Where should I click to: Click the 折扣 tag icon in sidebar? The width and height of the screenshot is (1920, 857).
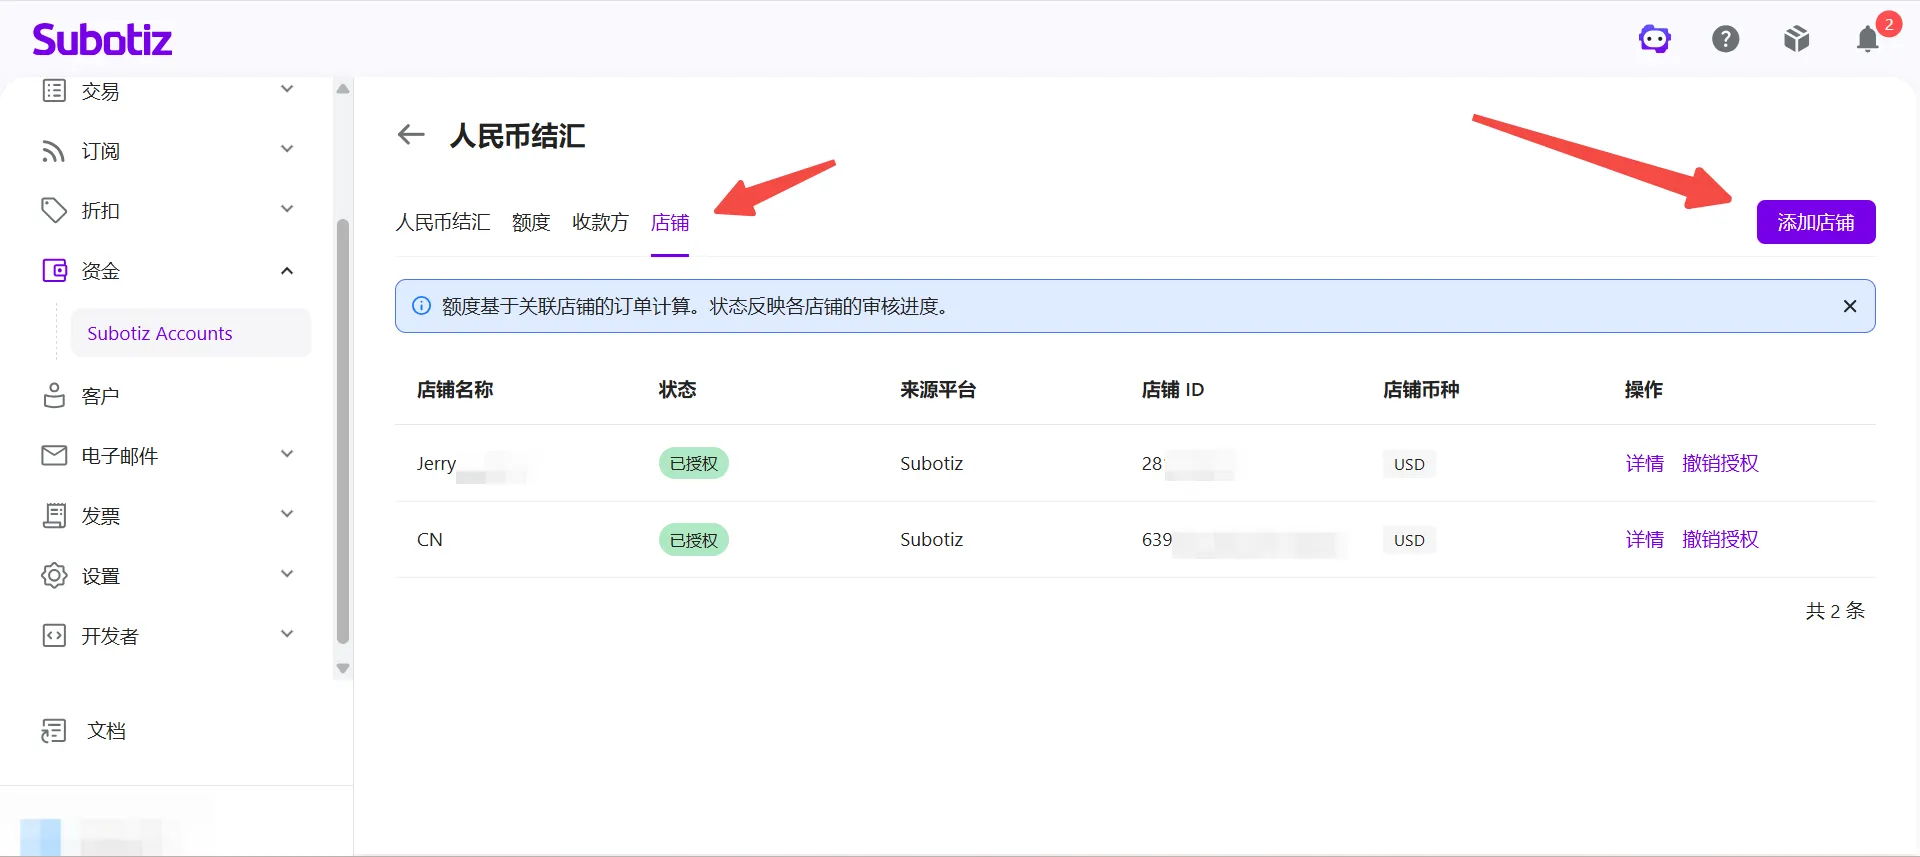point(54,211)
